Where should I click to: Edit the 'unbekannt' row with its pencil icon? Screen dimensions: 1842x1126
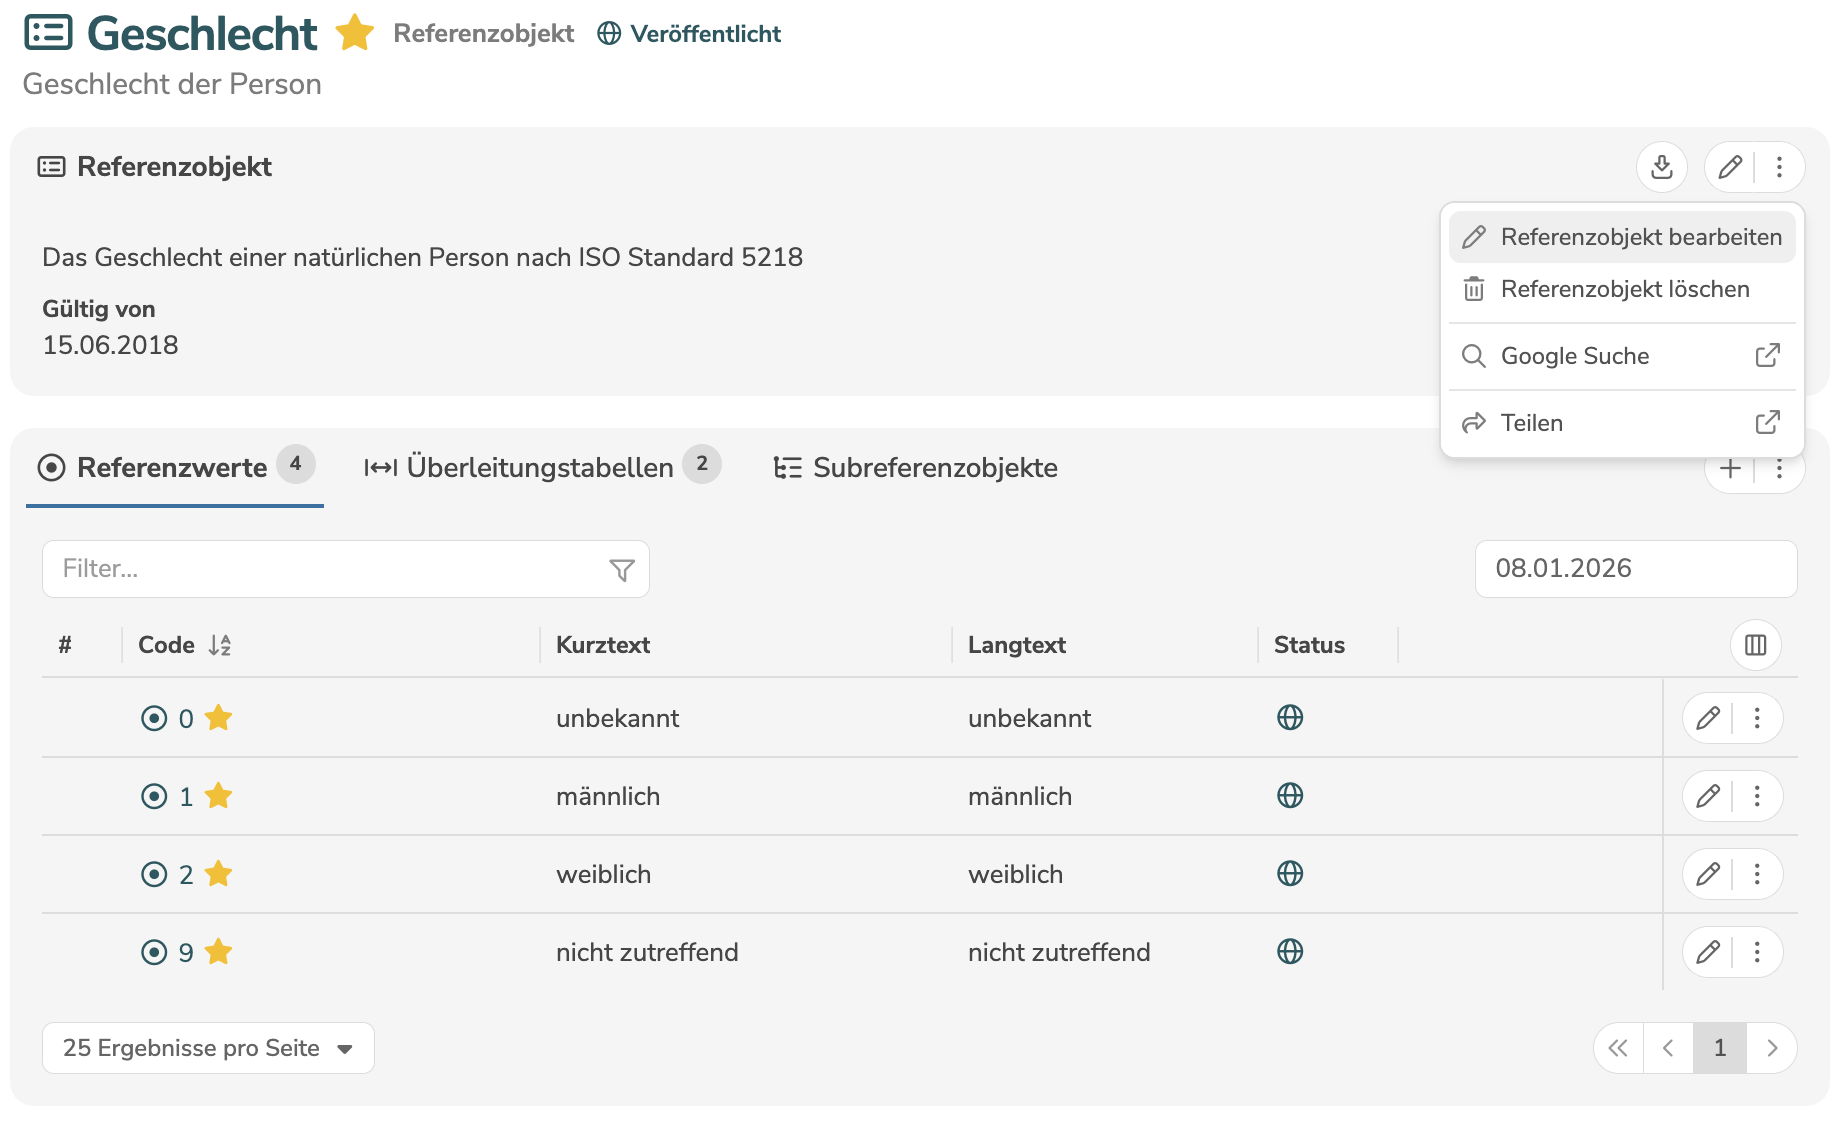click(x=1708, y=718)
